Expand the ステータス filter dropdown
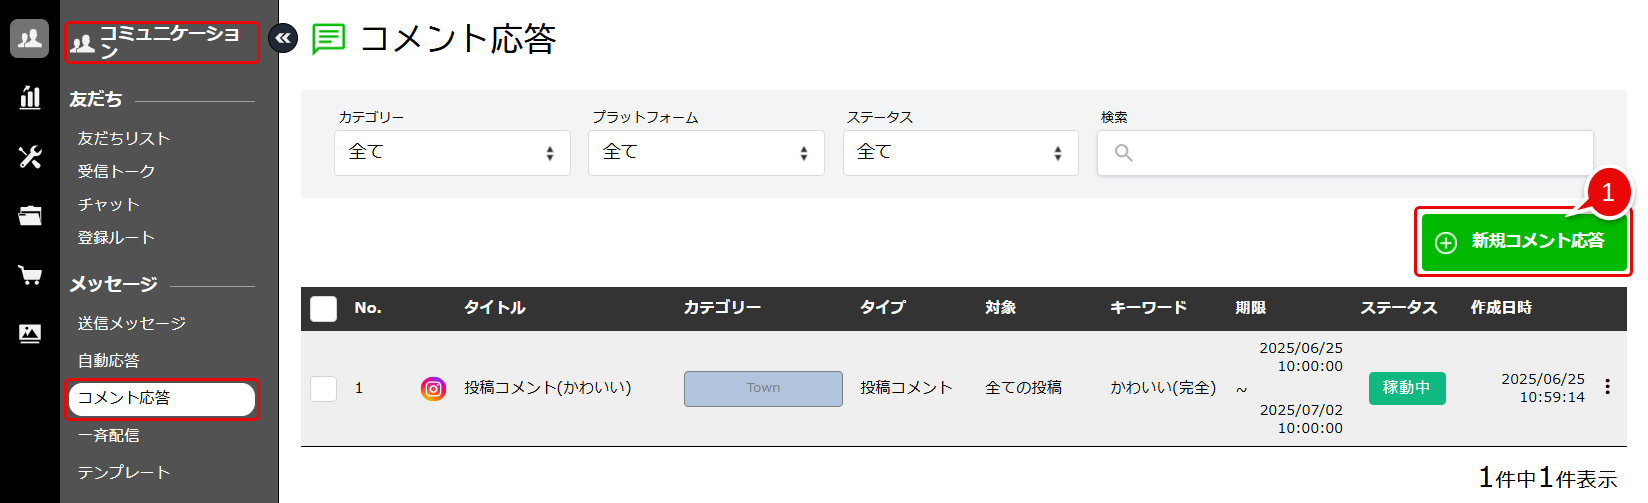 tap(960, 153)
